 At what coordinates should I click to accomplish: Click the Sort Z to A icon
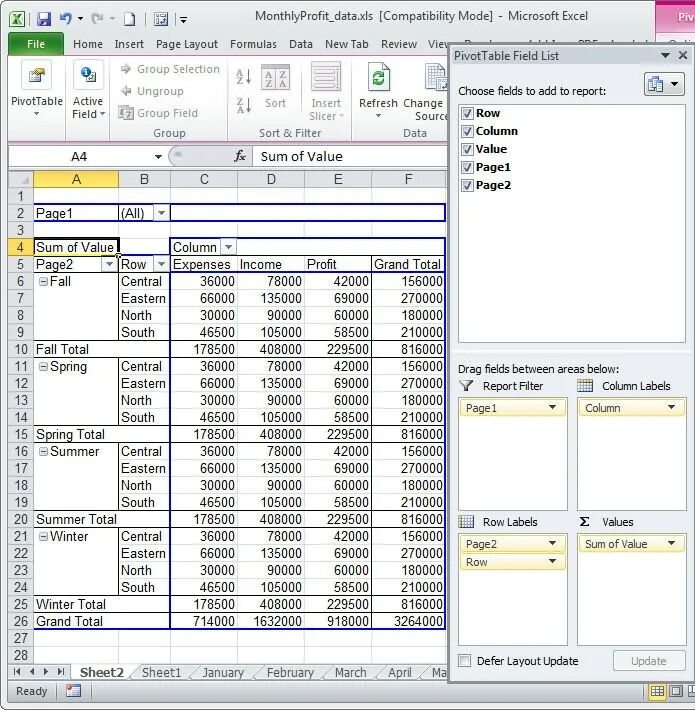pos(244,106)
